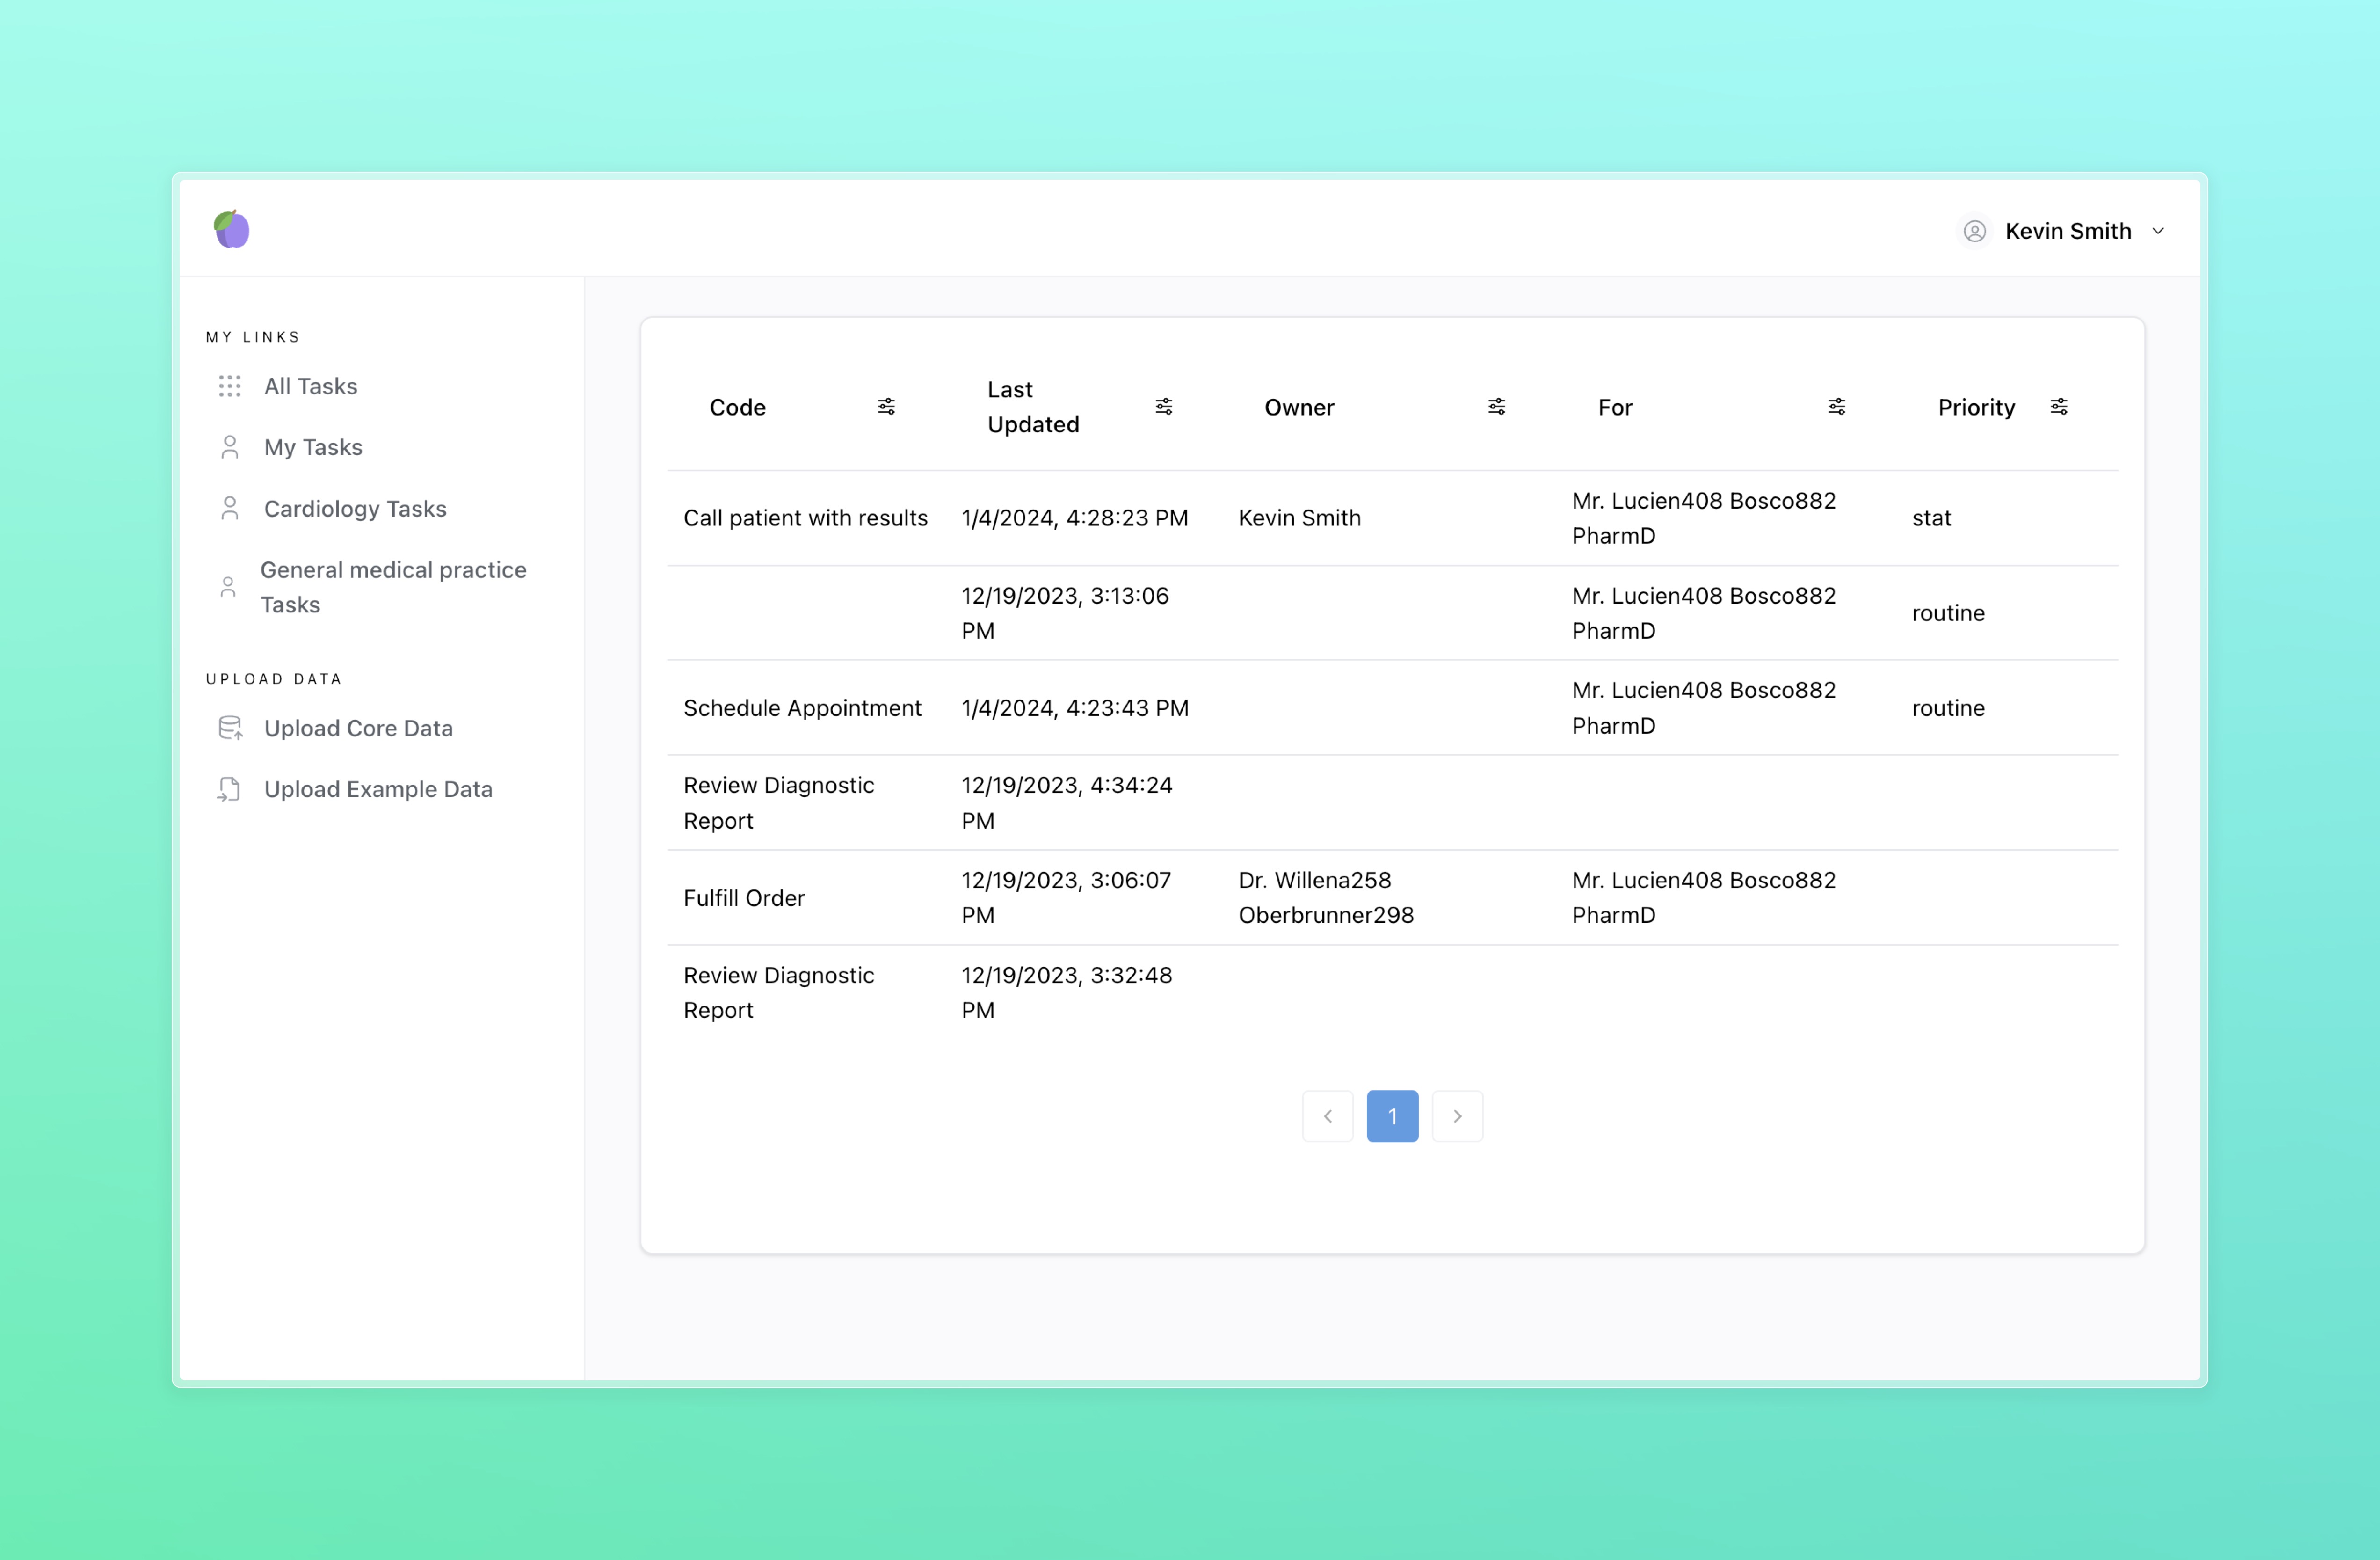Image resolution: width=2380 pixels, height=1560 pixels.
Task: Navigate to Cardiology Tasks
Action: click(355, 509)
